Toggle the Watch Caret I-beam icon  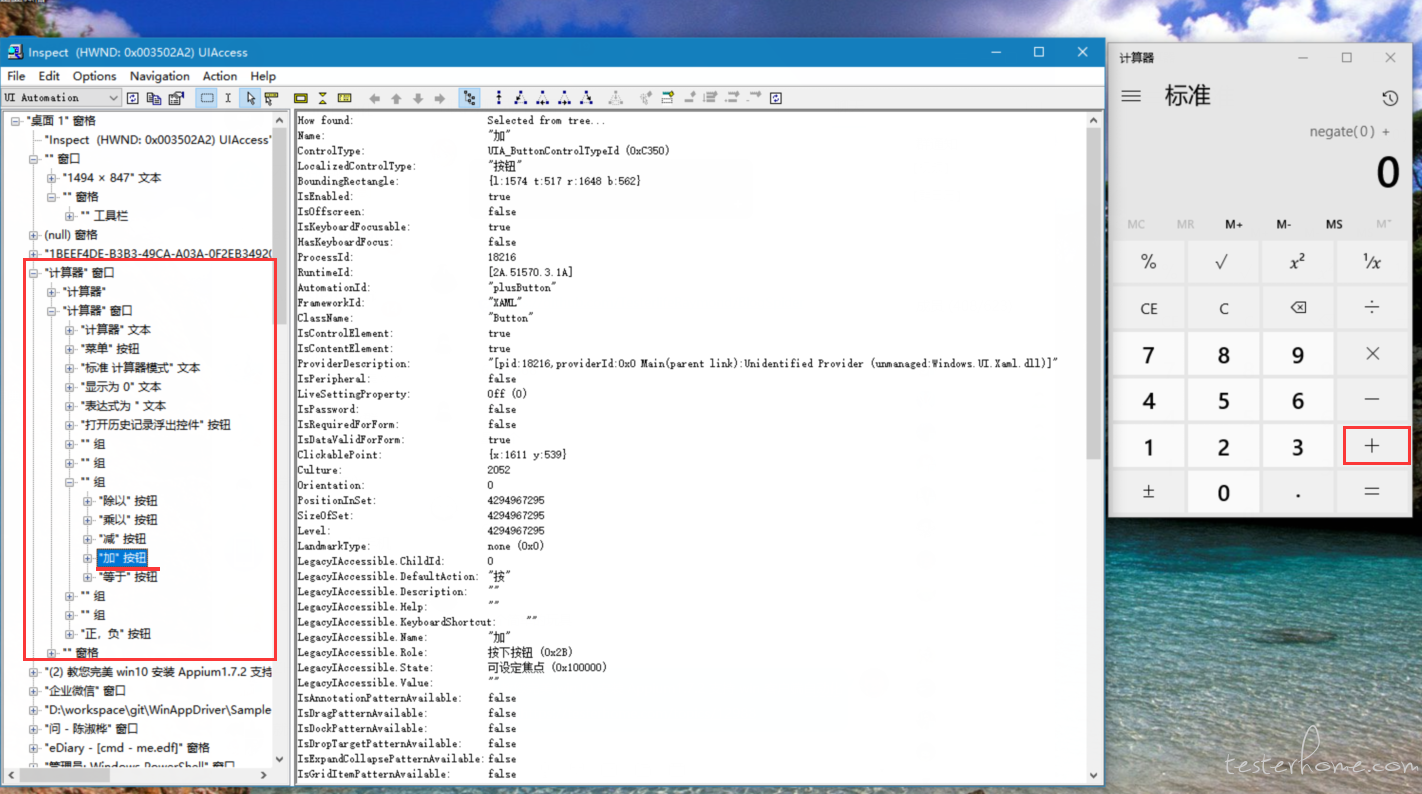tap(228, 98)
